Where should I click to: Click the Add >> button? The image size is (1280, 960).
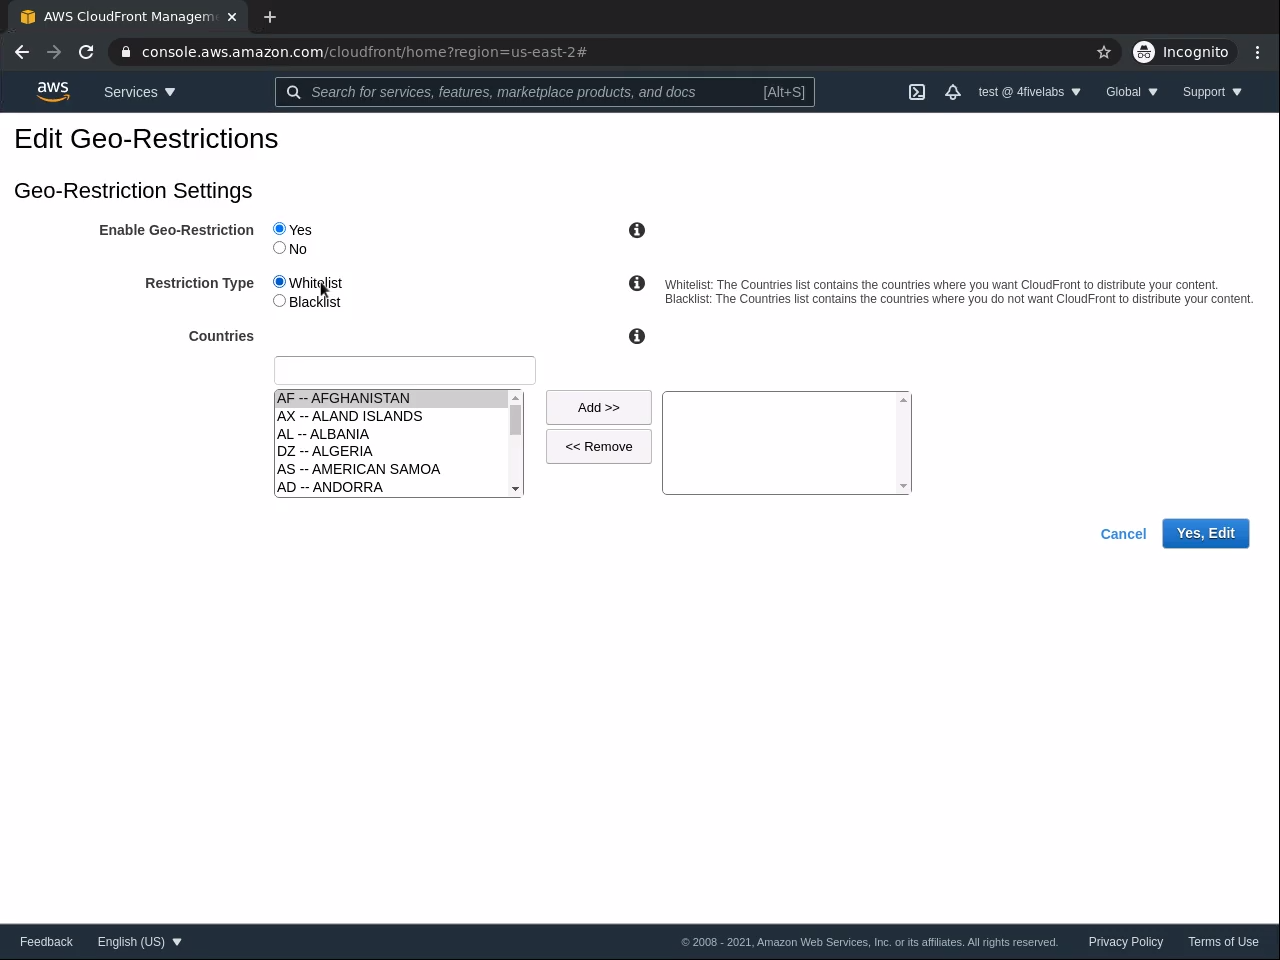click(x=599, y=408)
